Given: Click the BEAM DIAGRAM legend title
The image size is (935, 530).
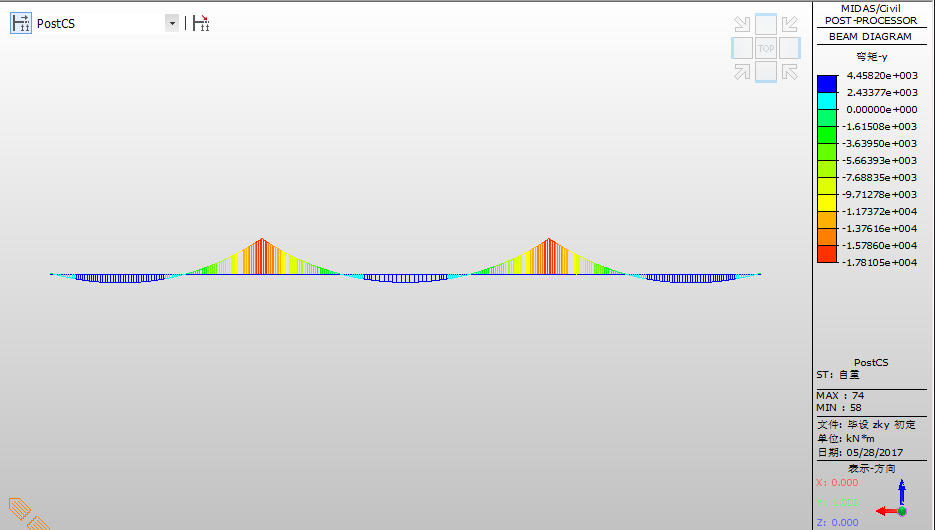Looking at the screenshot, I should [x=870, y=36].
